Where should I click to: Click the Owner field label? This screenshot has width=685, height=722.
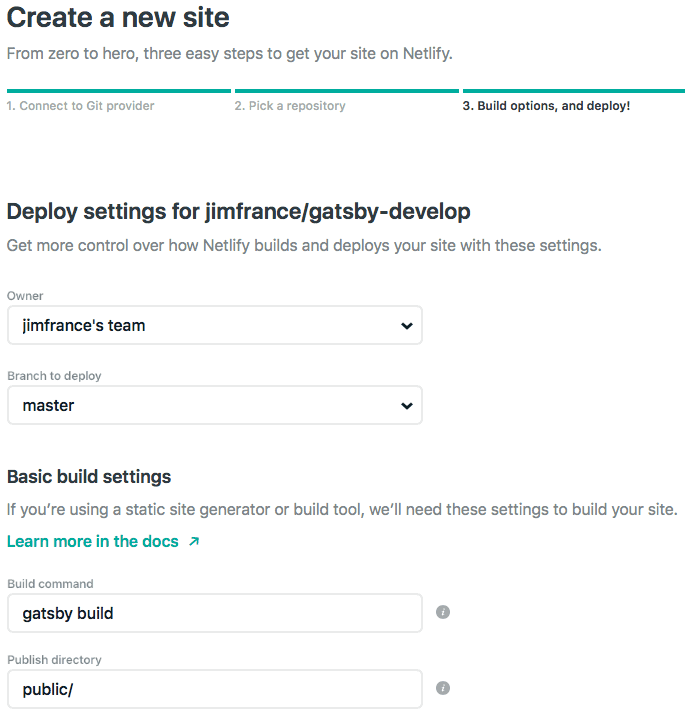click(x=25, y=296)
